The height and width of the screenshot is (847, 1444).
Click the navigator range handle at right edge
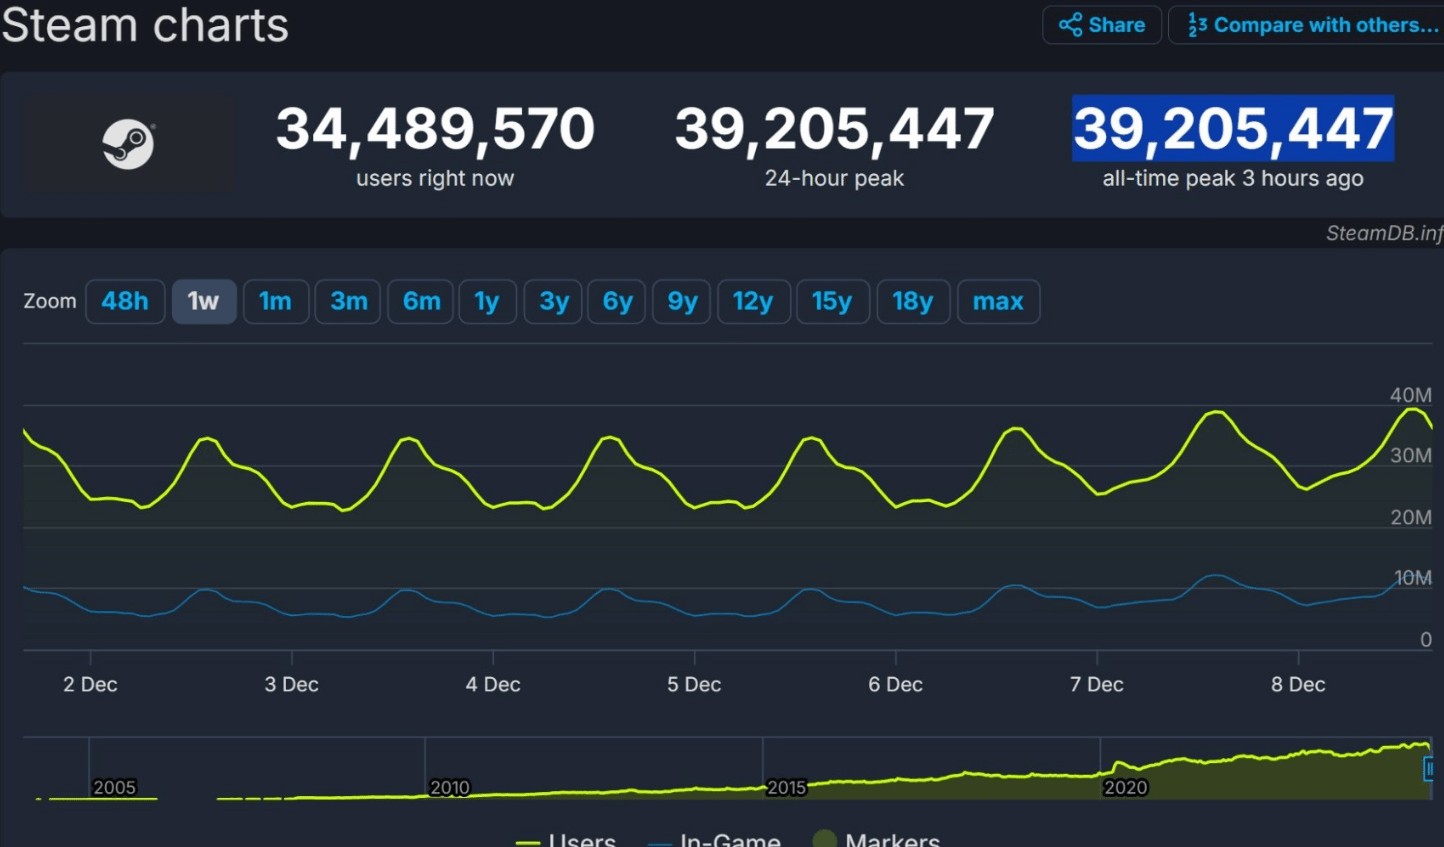1429,768
